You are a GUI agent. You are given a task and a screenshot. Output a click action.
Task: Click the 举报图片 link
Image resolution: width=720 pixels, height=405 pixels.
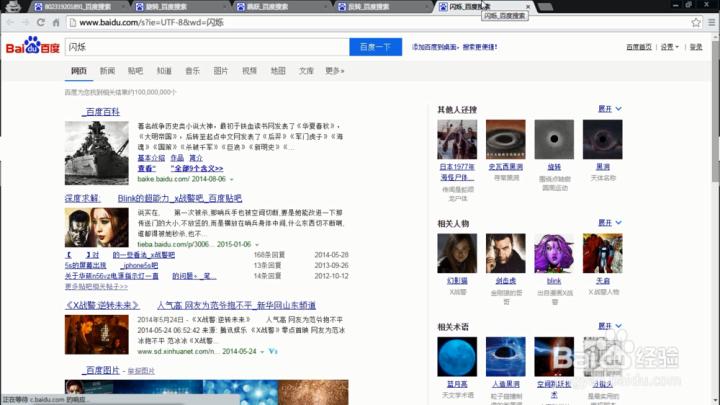coord(141,371)
